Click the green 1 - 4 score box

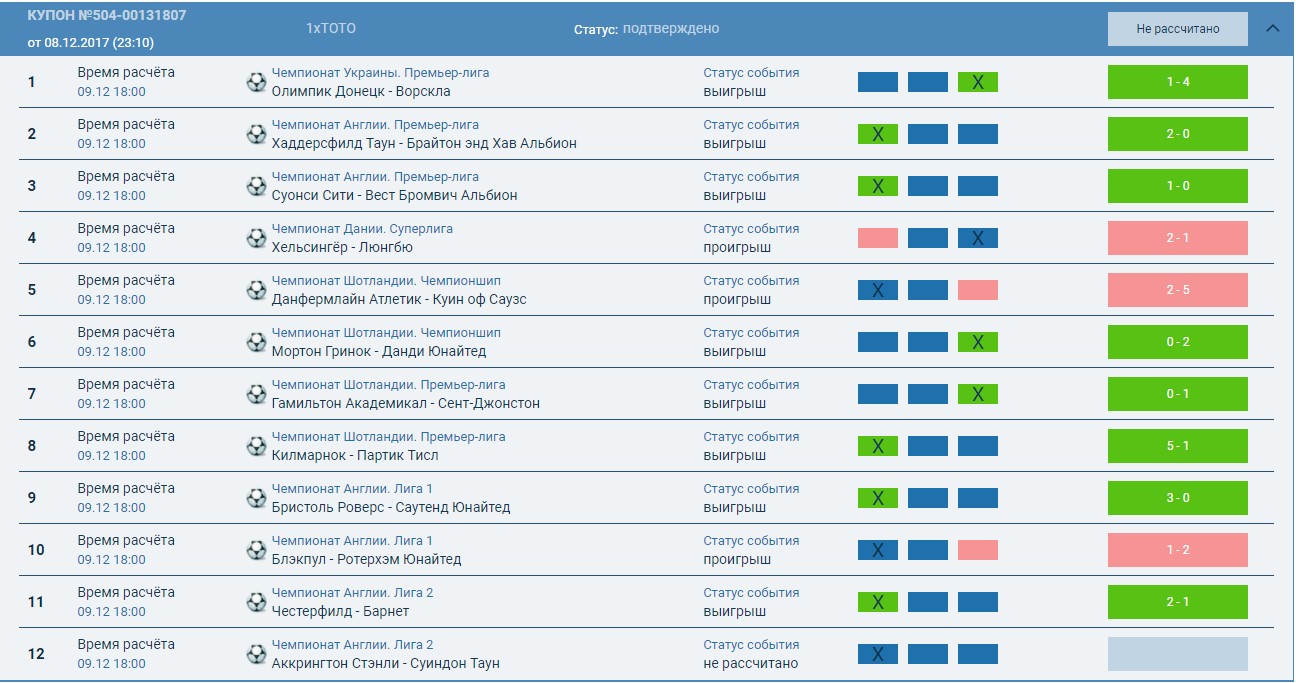[1177, 82]
